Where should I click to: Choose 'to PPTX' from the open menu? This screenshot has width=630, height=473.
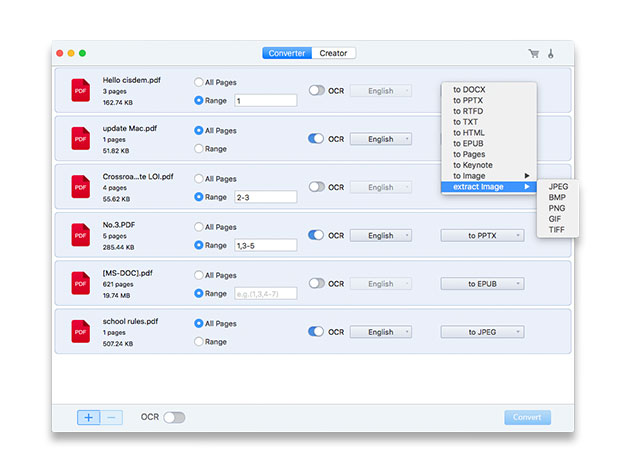[x=489, y=100]
